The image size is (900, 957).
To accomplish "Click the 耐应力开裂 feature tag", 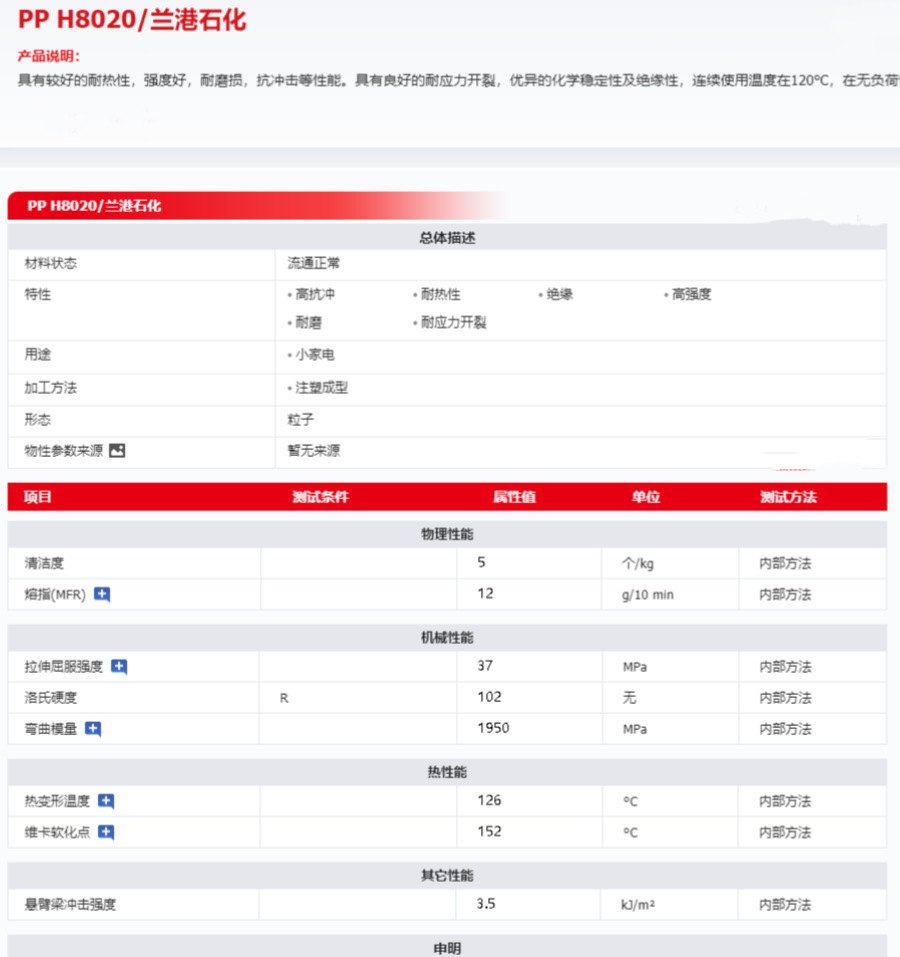I will pos(453,322).
